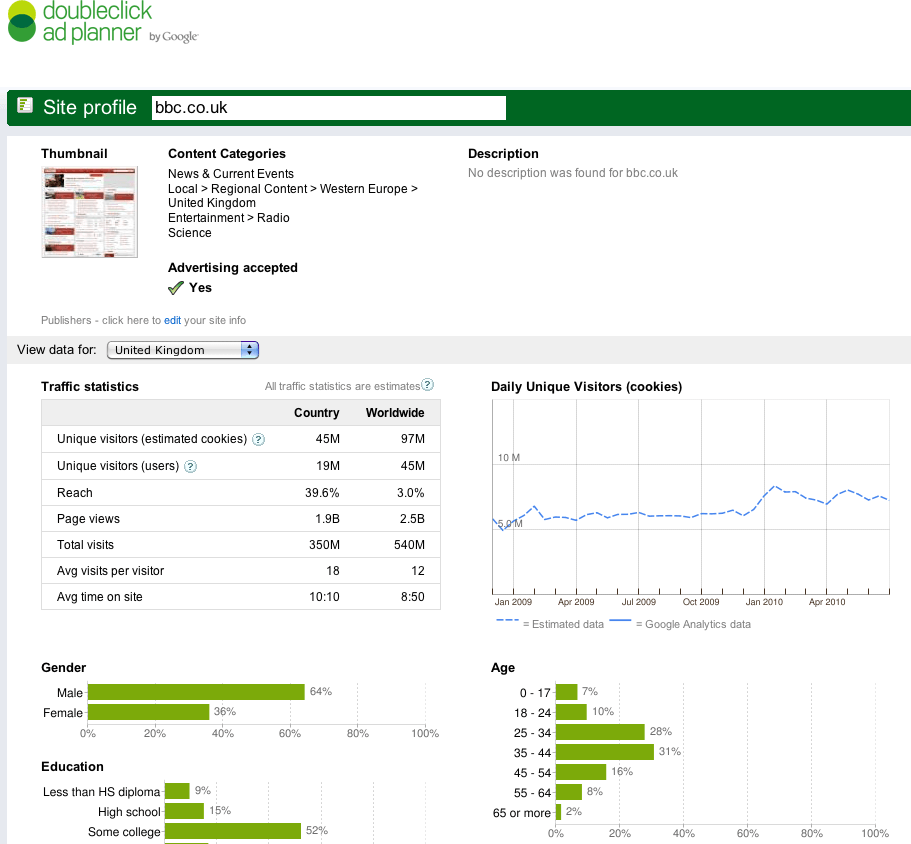Click the 35 - 44 age group bar
Screen dimensions: 911x844
tap(605, 752)
